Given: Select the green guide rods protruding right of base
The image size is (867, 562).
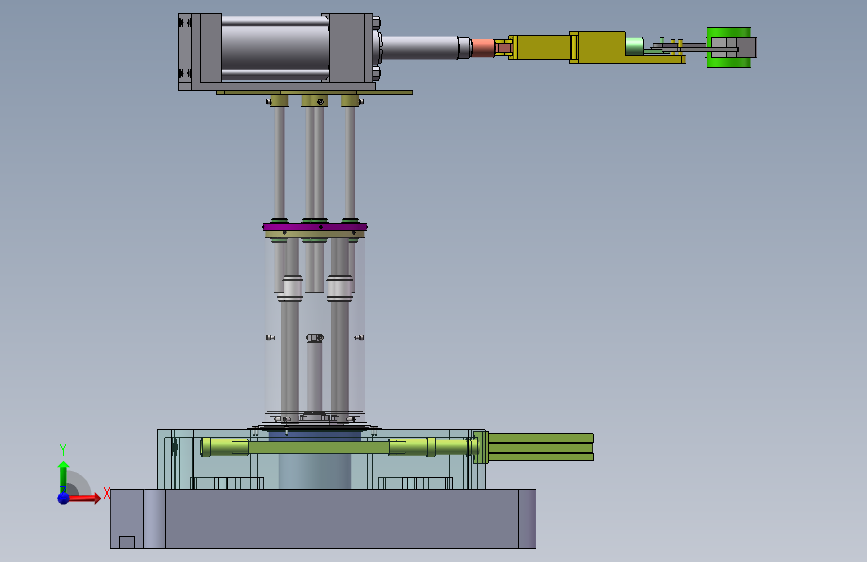Looking at the screenshot, I should click(x=541, y=447).
